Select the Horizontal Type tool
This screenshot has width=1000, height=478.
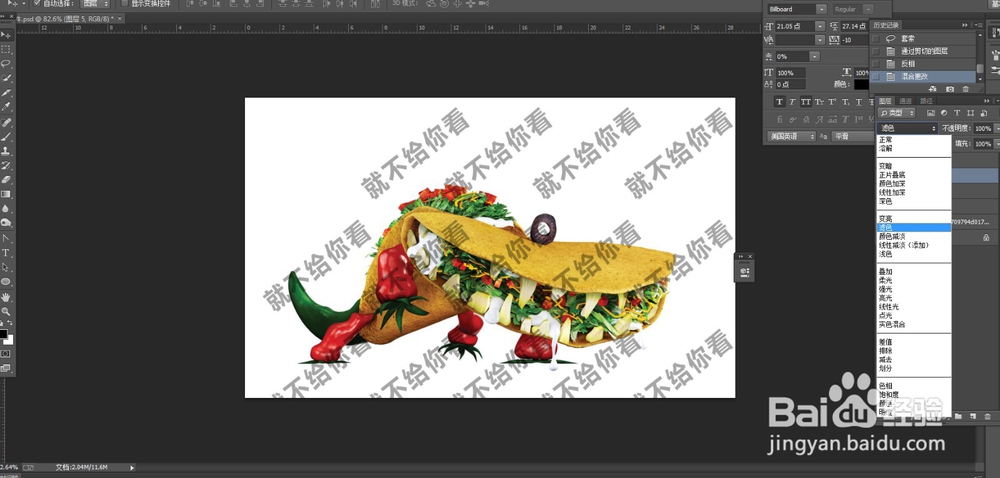click(6, 253)
